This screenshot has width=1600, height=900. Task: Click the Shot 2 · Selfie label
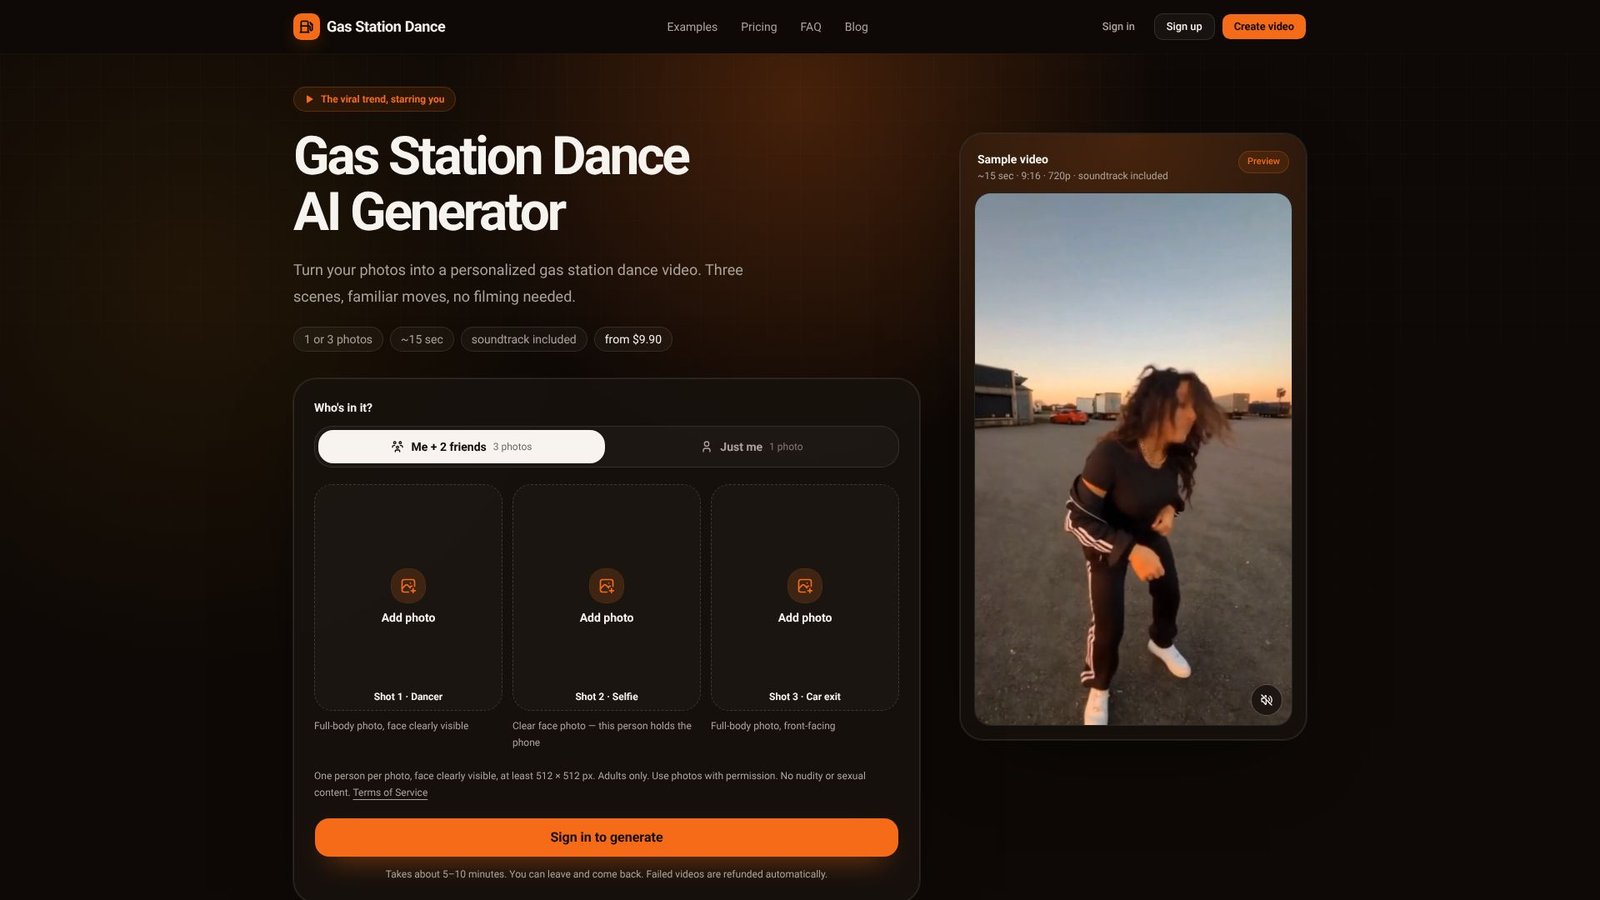point(606,697)
